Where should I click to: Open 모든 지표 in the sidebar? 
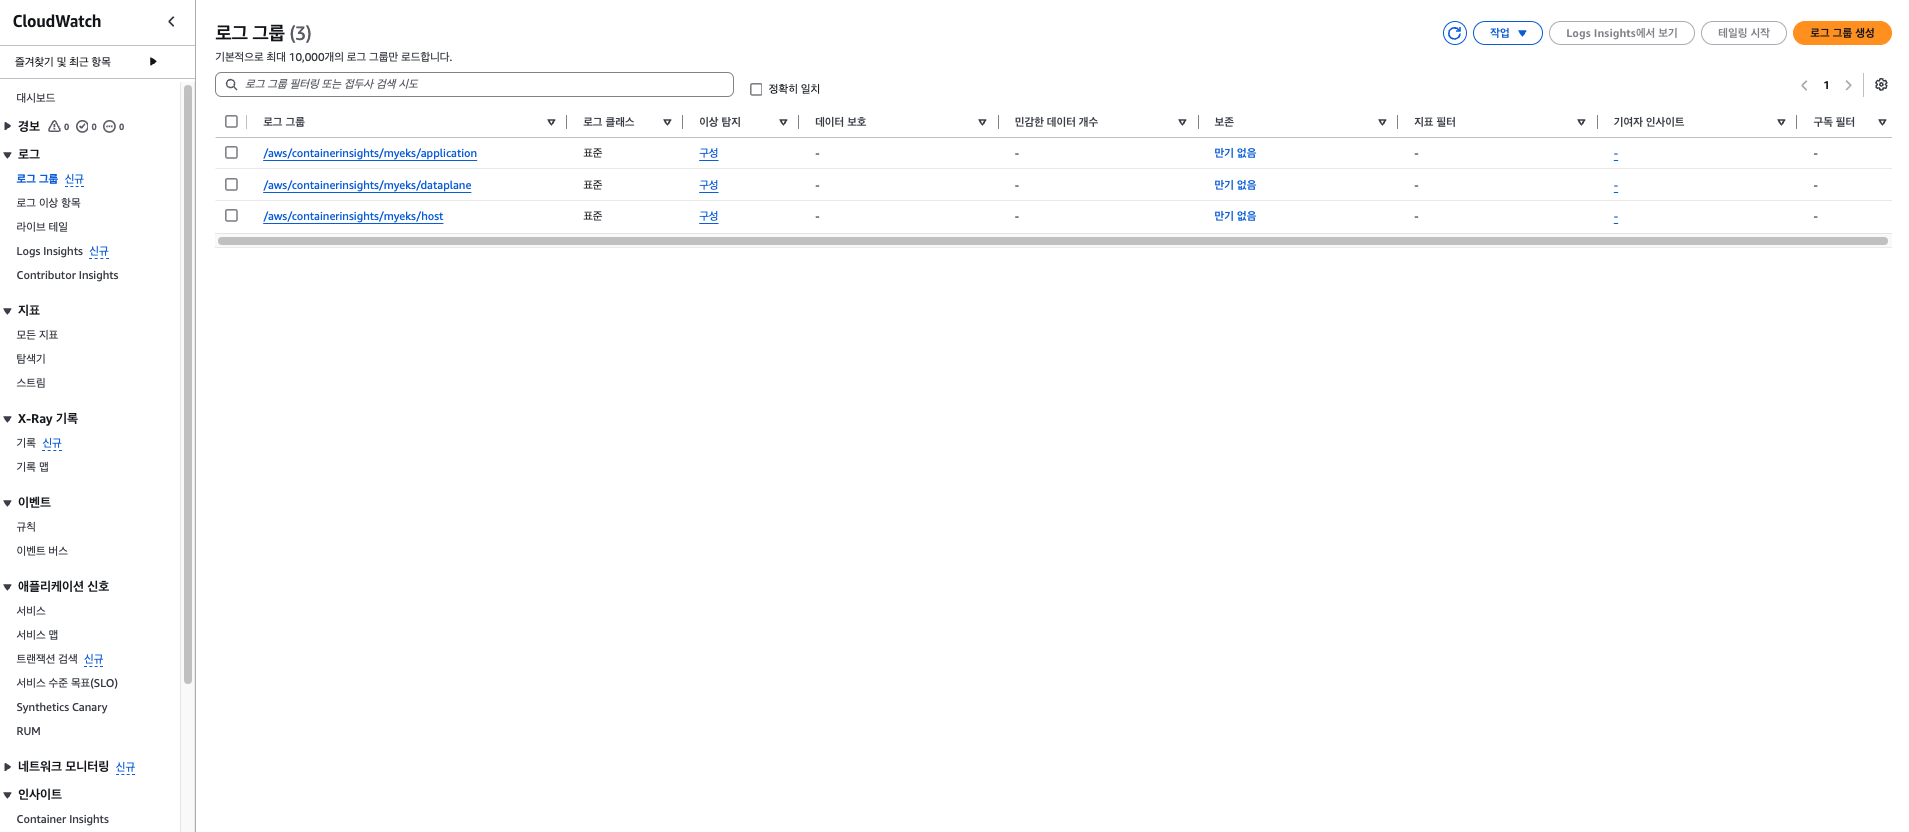(37, 335)
